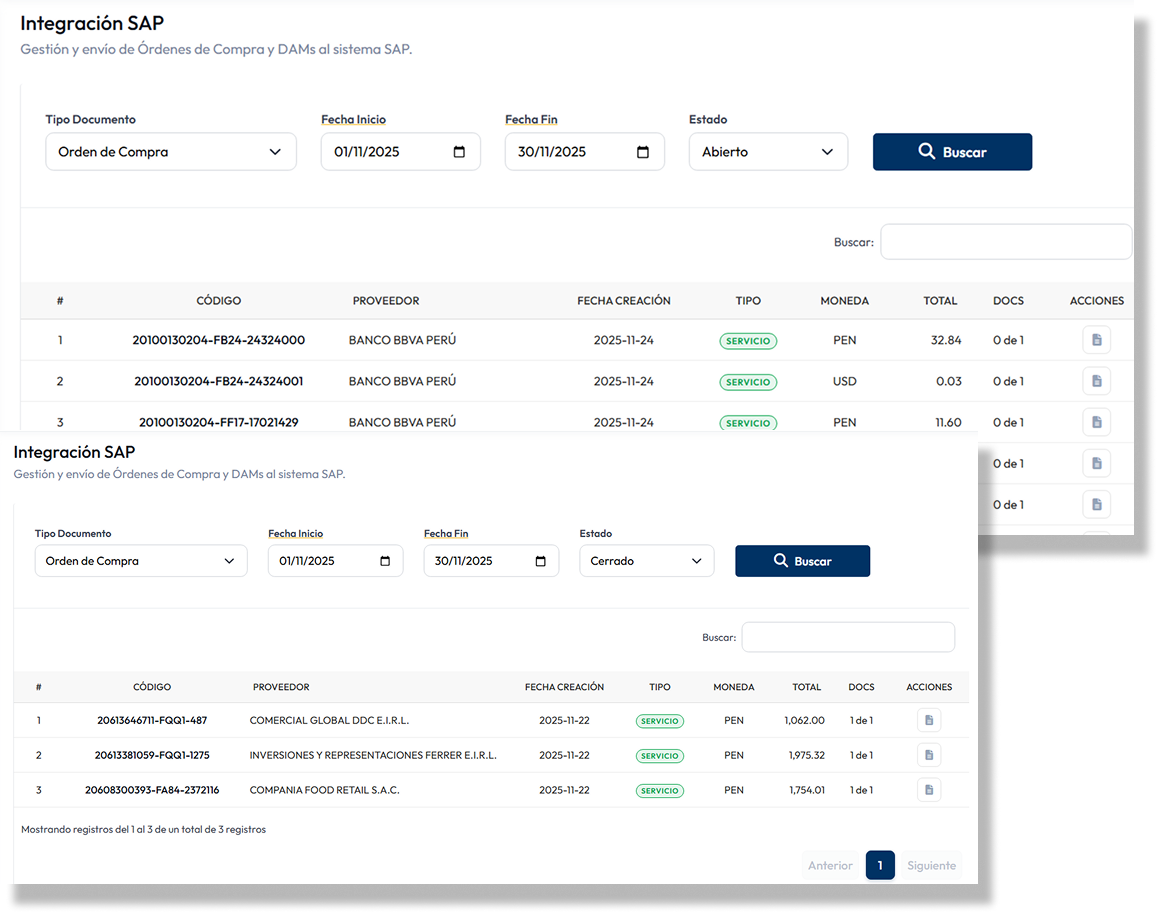Expand Tipo Documento dropdown in Abierto panel
1157x913 pixels.
click(171, 152)
